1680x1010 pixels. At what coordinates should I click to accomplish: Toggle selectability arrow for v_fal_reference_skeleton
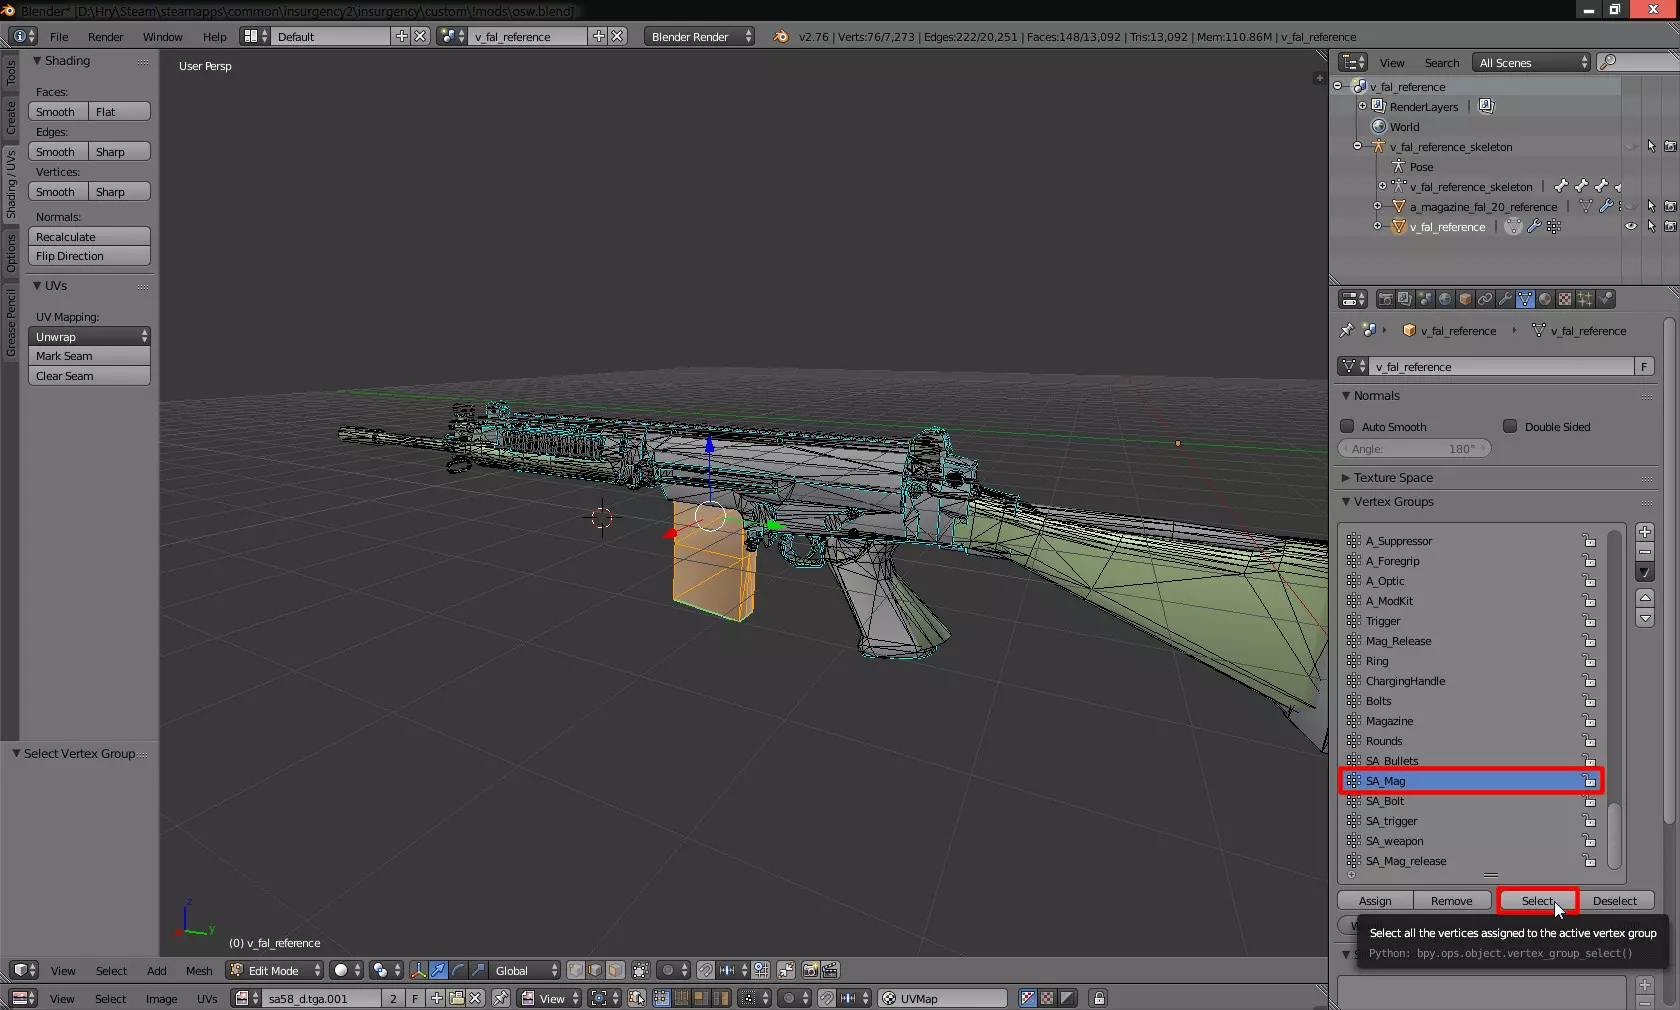pos(1651,146)
